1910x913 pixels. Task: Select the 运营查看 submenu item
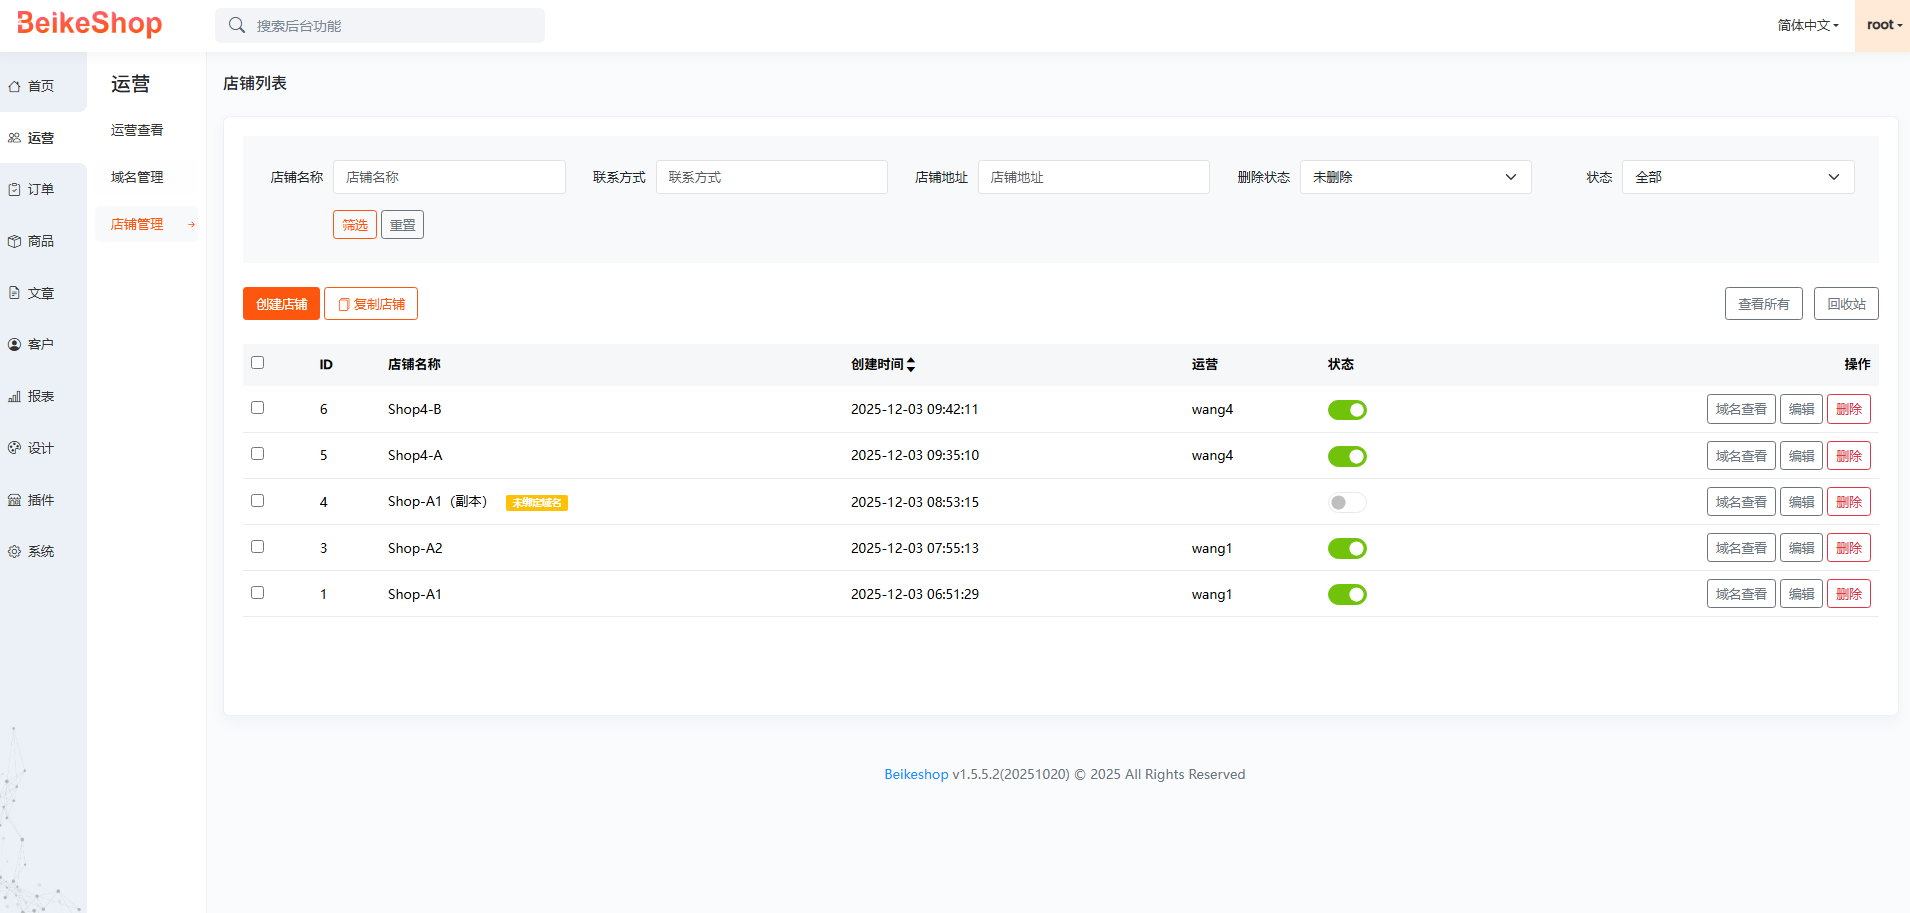(137, 130)
